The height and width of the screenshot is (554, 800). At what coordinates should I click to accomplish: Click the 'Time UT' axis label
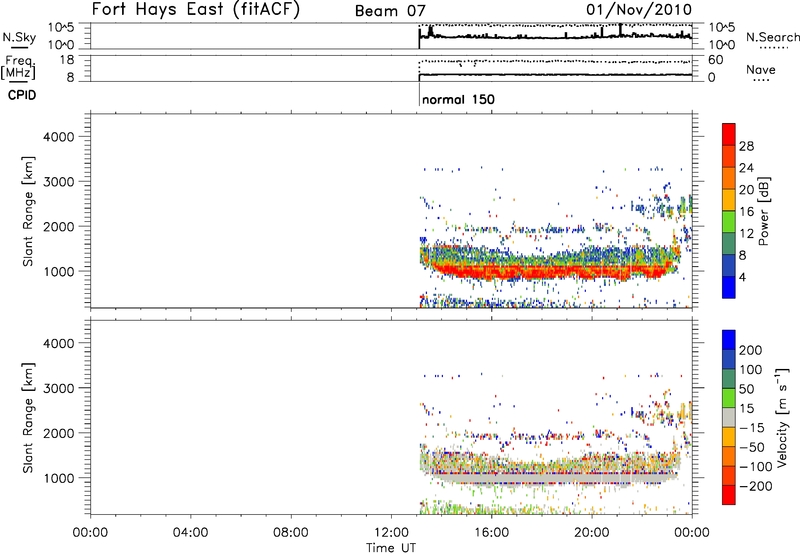pos(390,546)
